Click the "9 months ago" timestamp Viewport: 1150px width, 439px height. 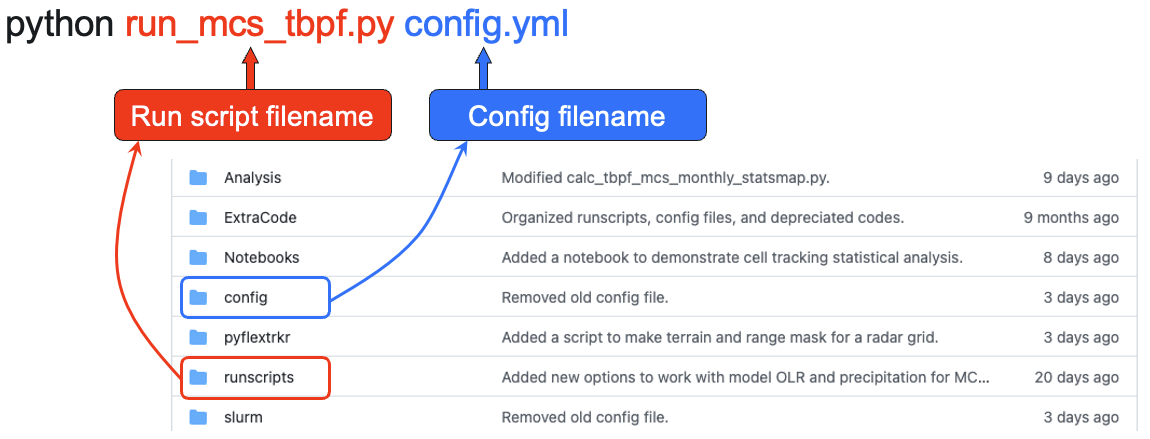coord(1071,218)
